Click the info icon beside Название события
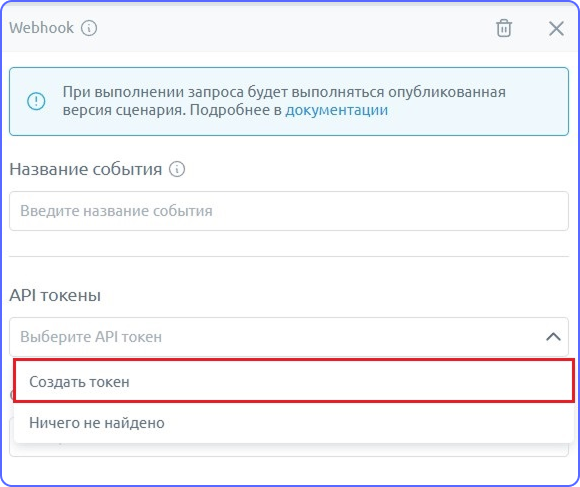This screenshot has height=487, width=580. point(177,169)
